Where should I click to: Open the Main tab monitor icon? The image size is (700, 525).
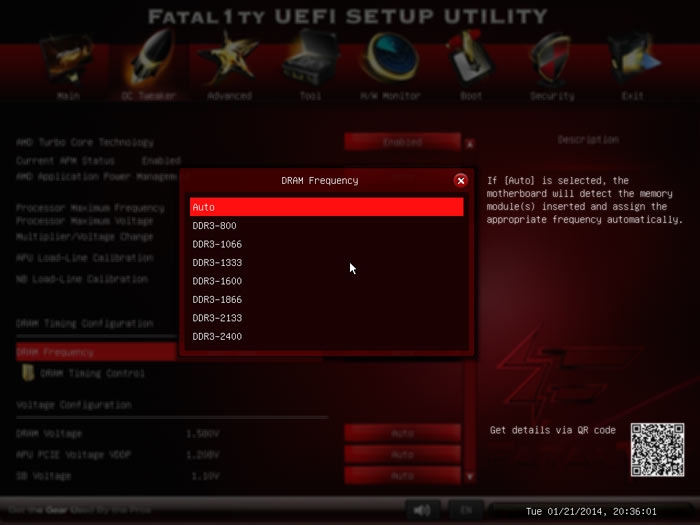[68, 58]
